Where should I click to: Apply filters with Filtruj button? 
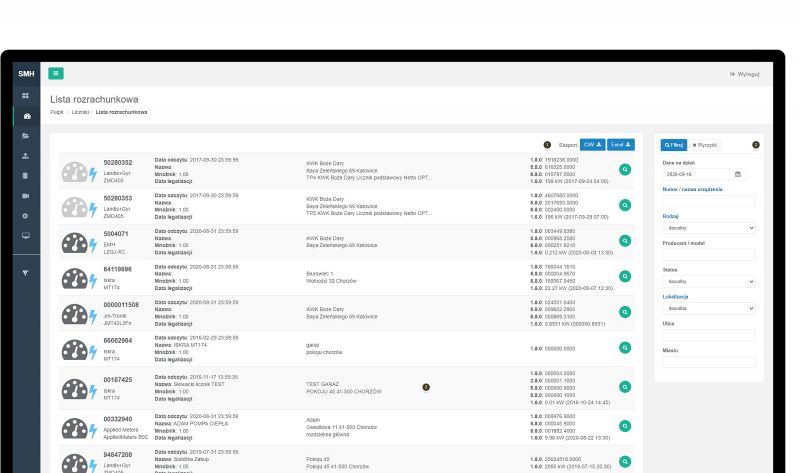(x=673, y=145)
